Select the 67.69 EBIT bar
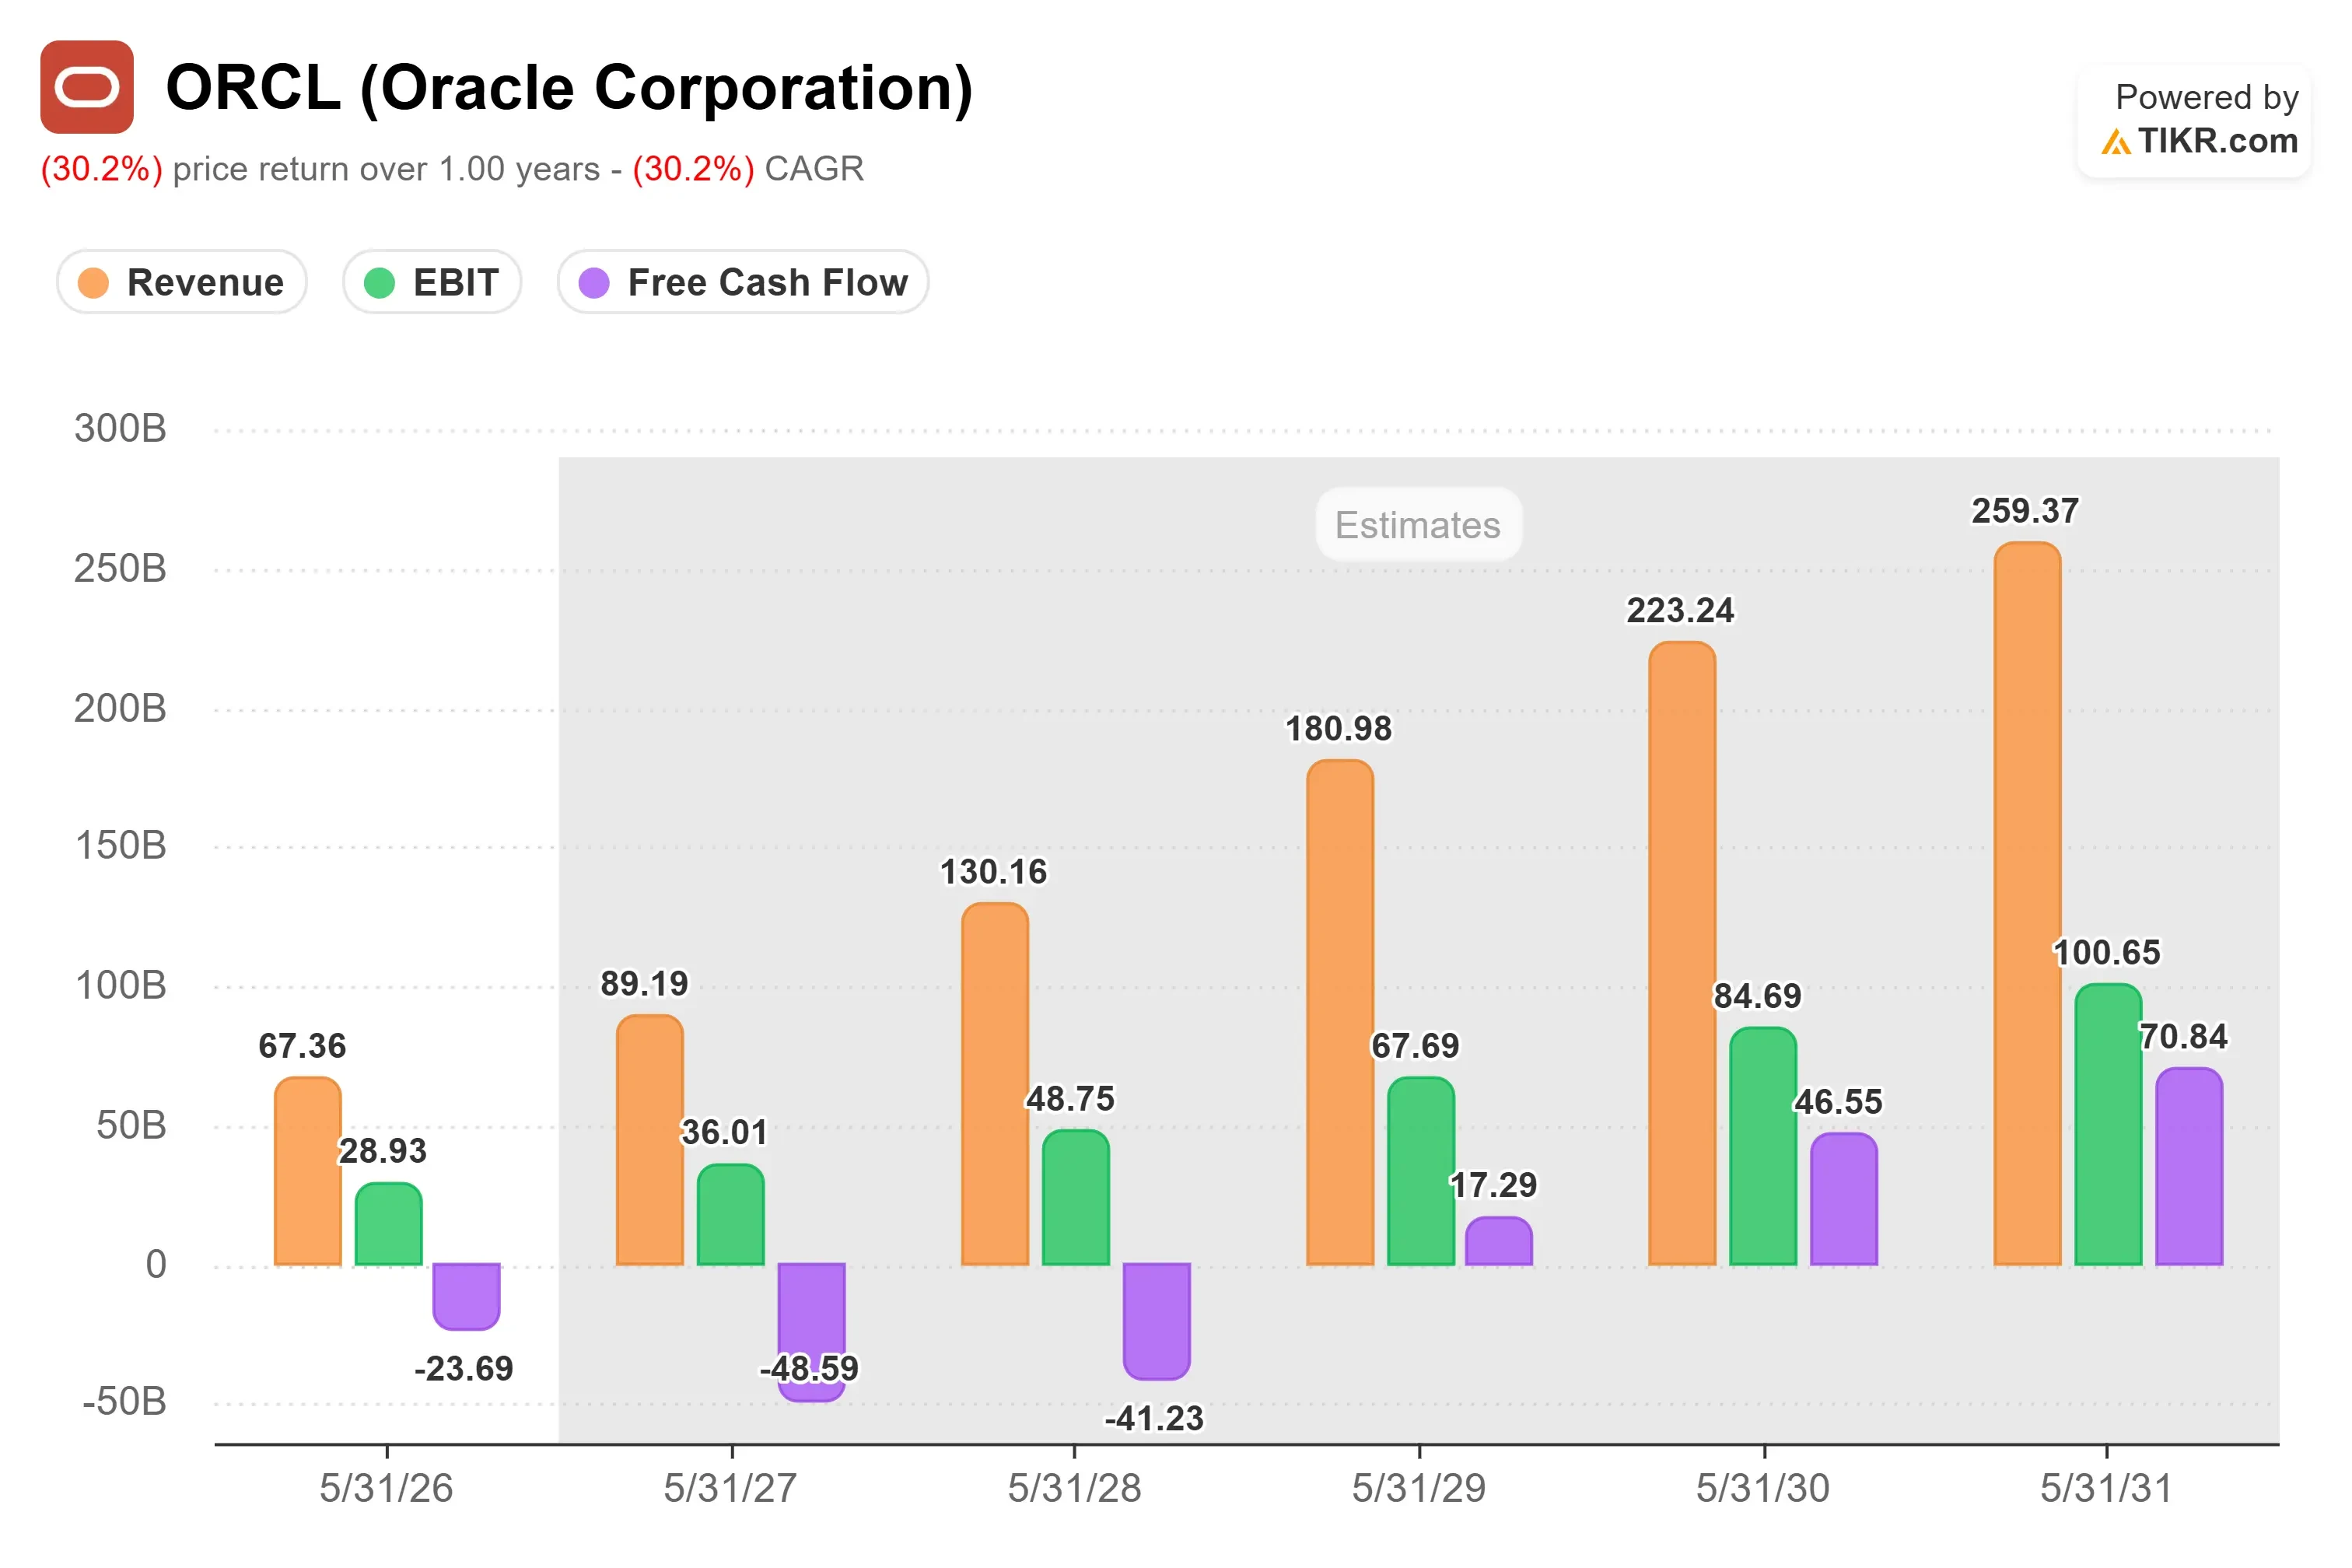This screenshot has width=2352, height=1568. pyautogui.click(x=1421, y=1171)
